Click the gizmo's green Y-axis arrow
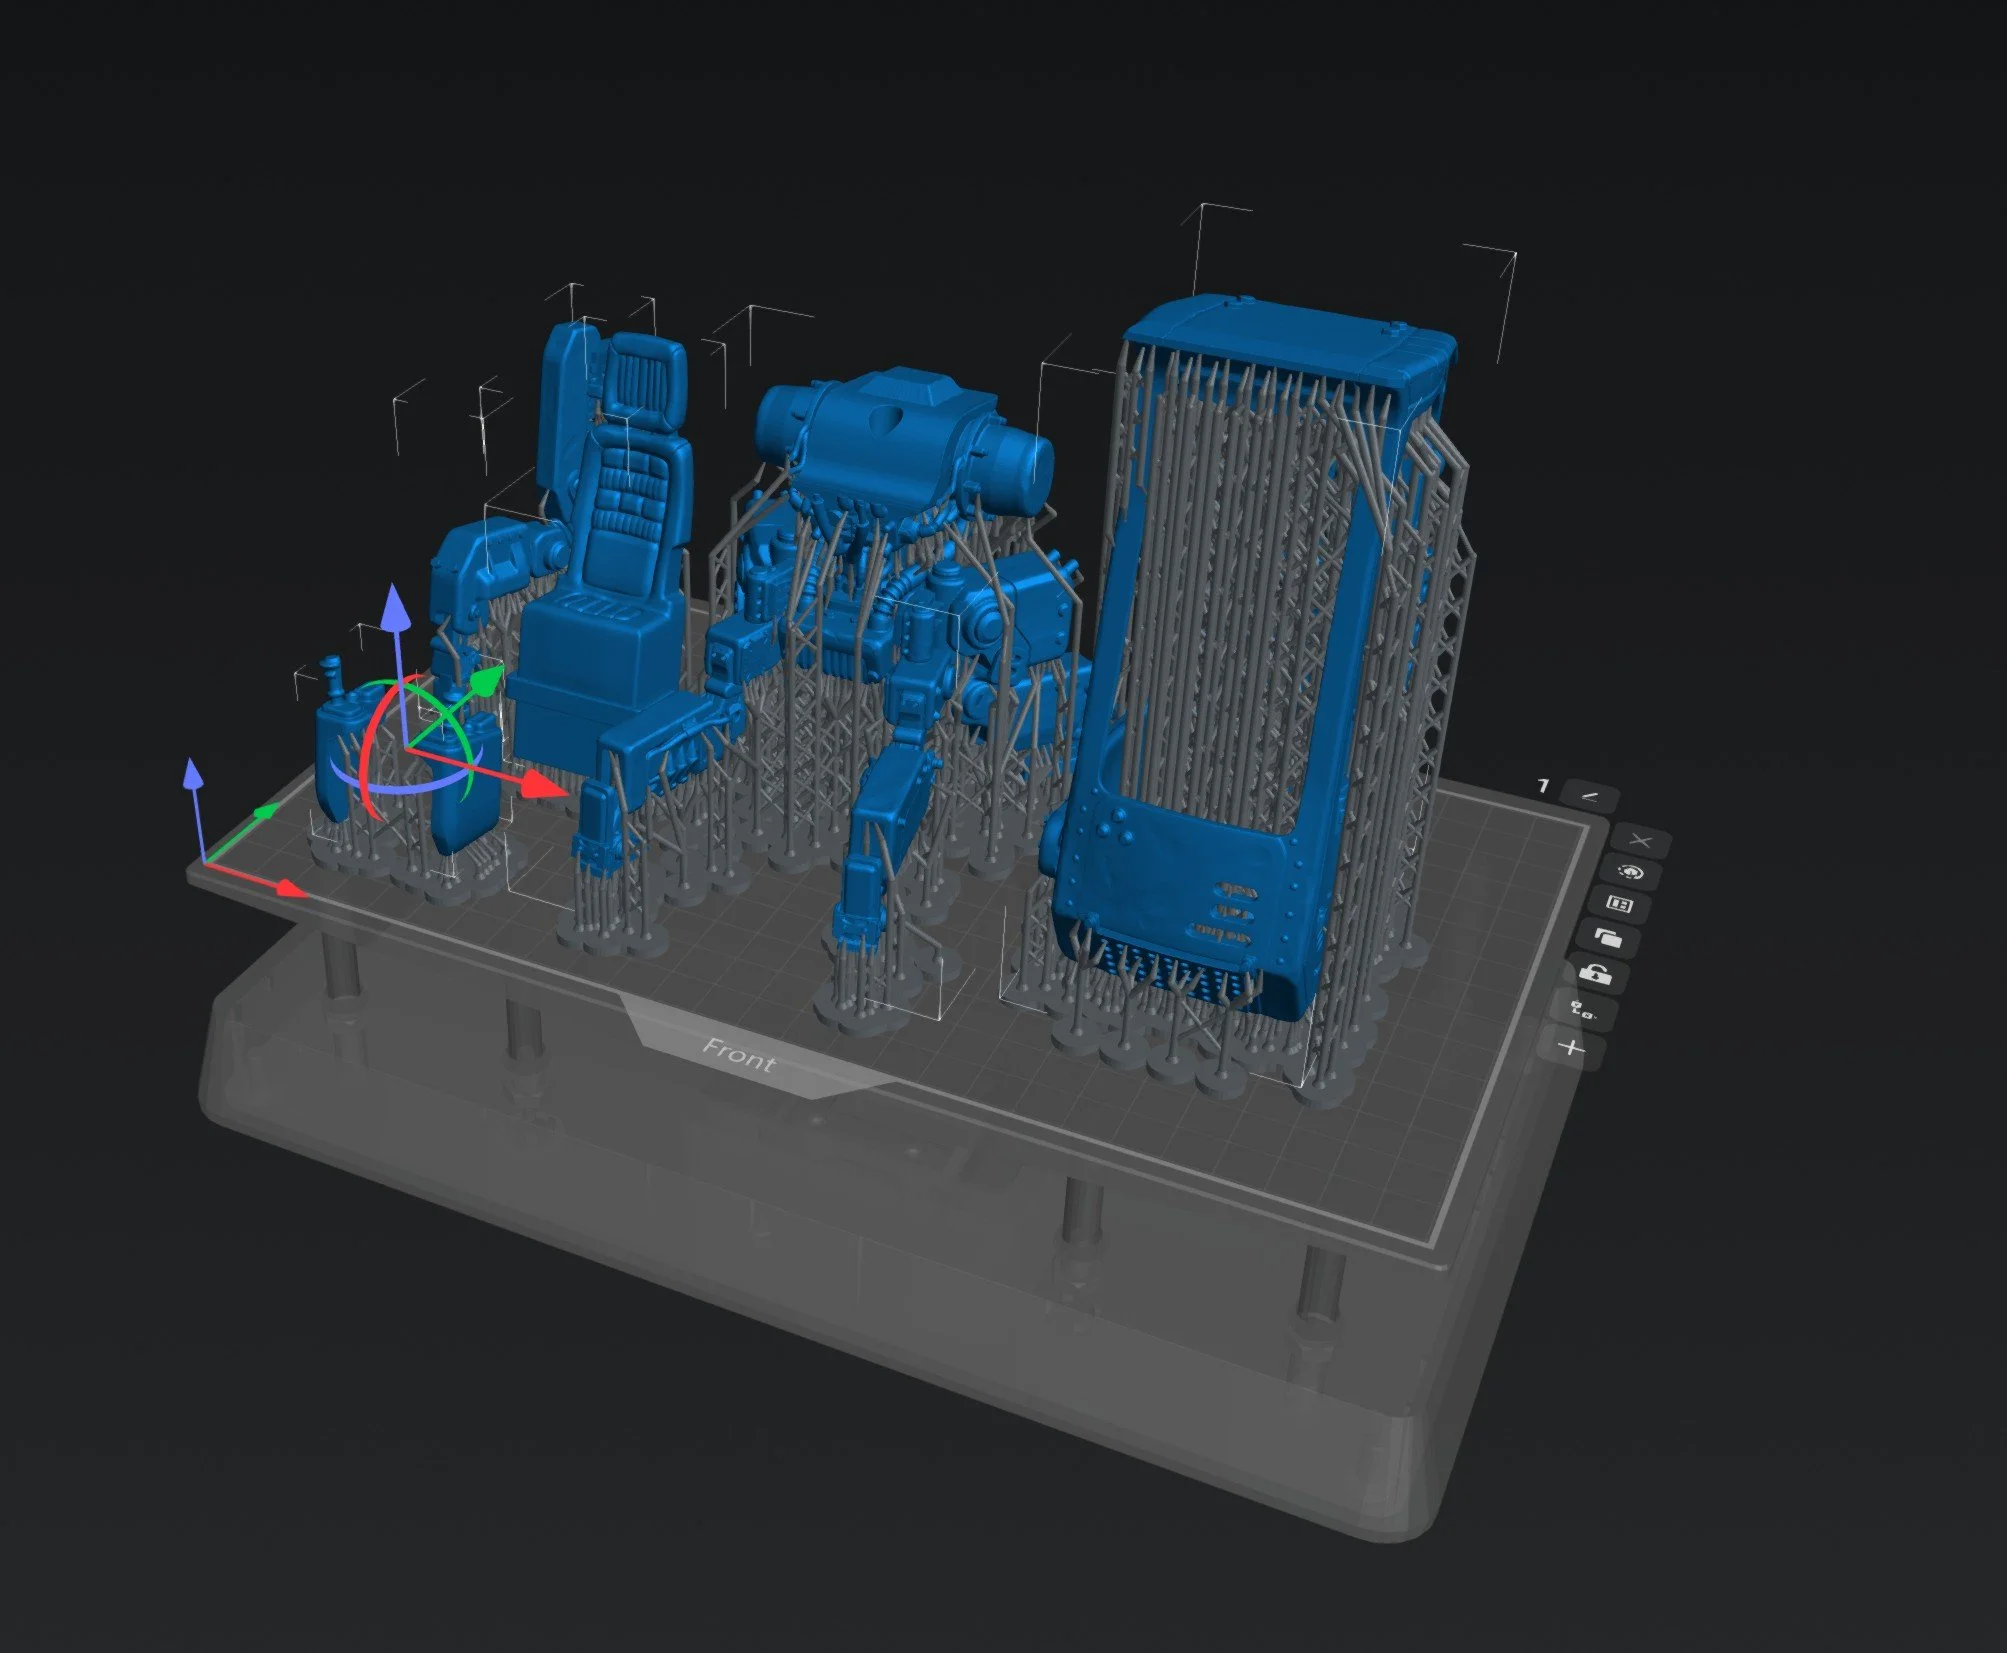The height and width of the screenshot is (1653, 2007). 487,682
